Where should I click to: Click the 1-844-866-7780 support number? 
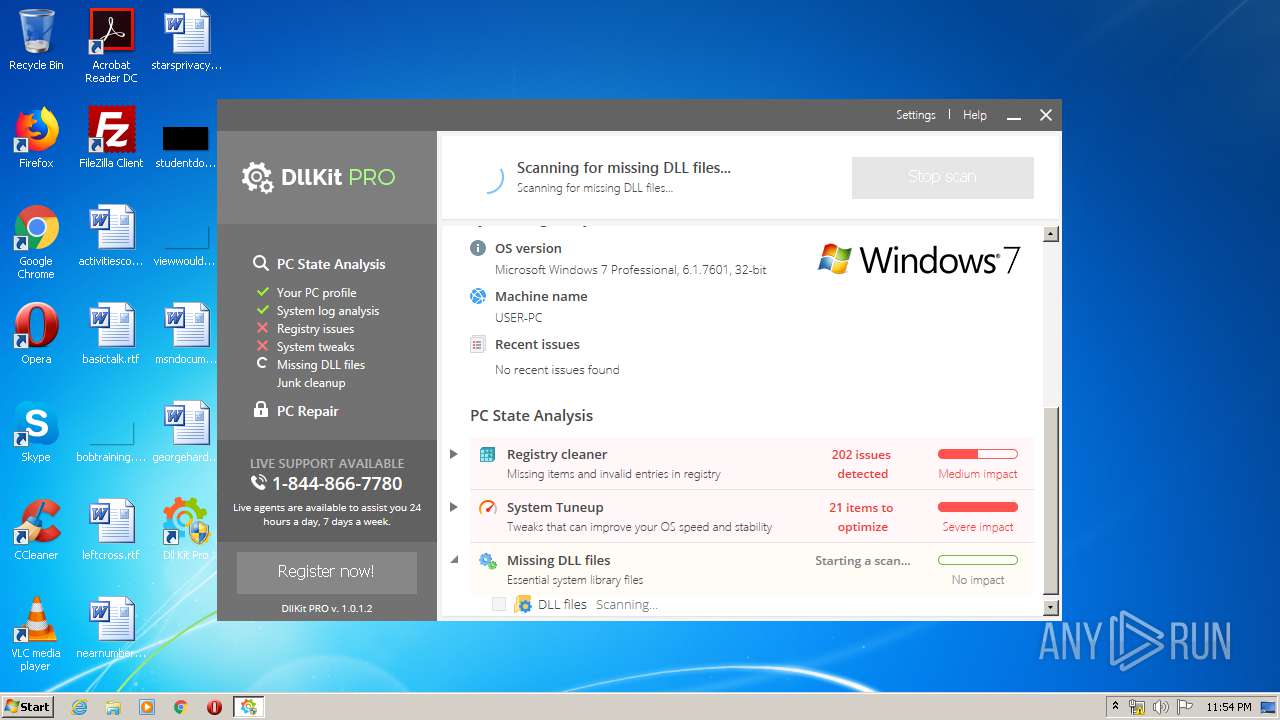pyautogui.click(x=337, y=484)
